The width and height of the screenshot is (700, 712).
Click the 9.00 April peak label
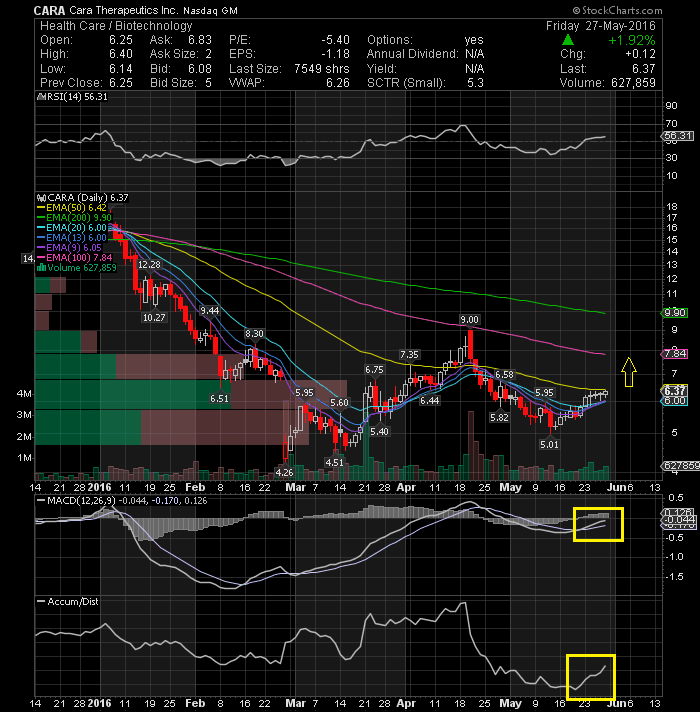click(x=469, y=320)
